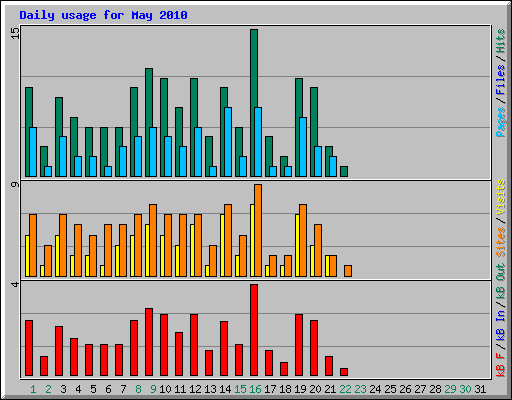Click day label 13 on axis
512x400 pixels.
tap(210, 389)
